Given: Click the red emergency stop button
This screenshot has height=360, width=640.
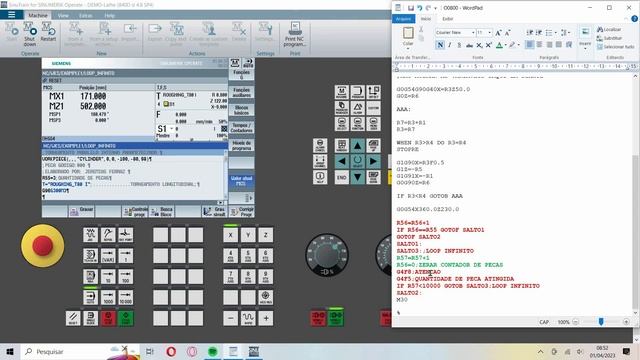Looking at the screenshot, I should tap(42, 245).
